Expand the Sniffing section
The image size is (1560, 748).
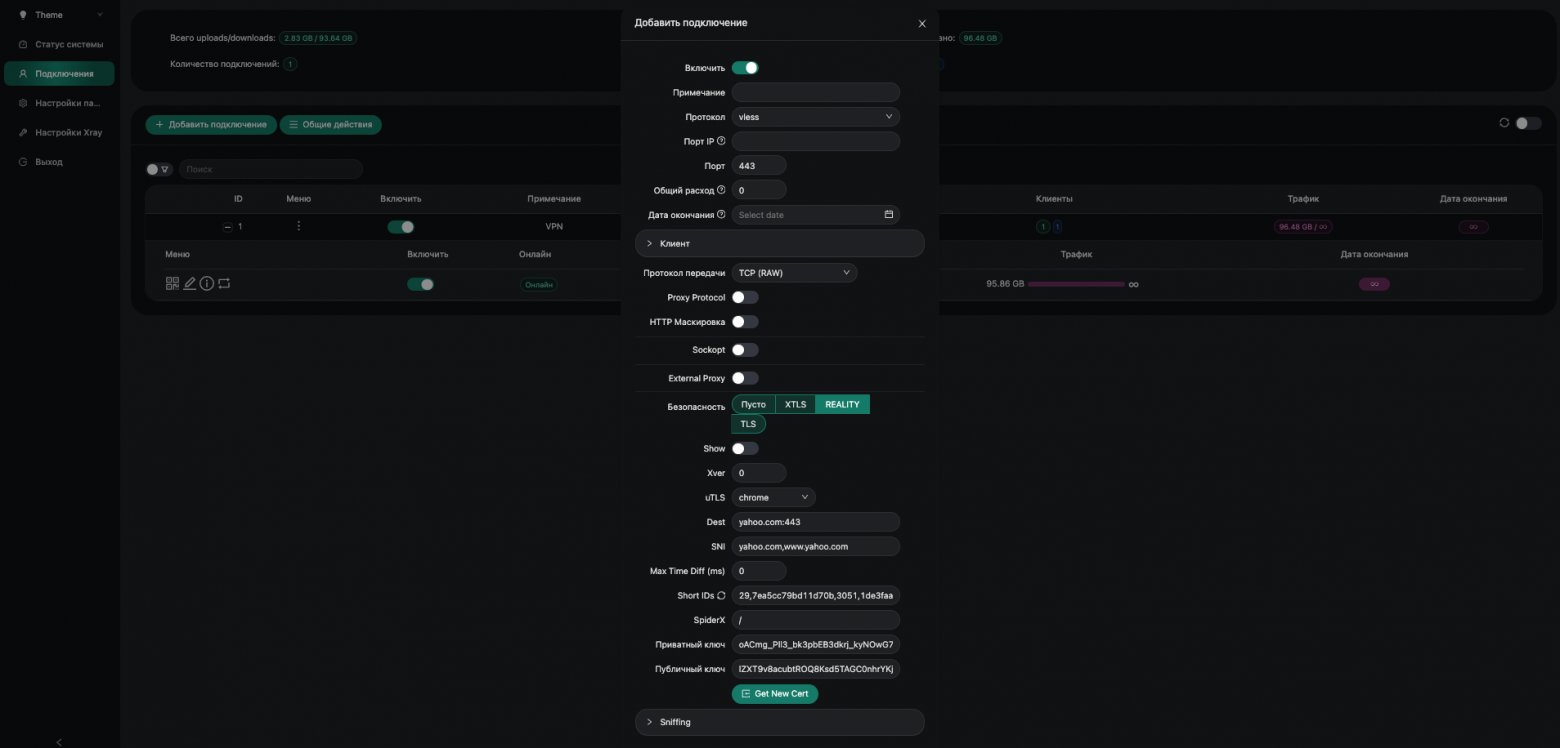(x=780, y=722)
